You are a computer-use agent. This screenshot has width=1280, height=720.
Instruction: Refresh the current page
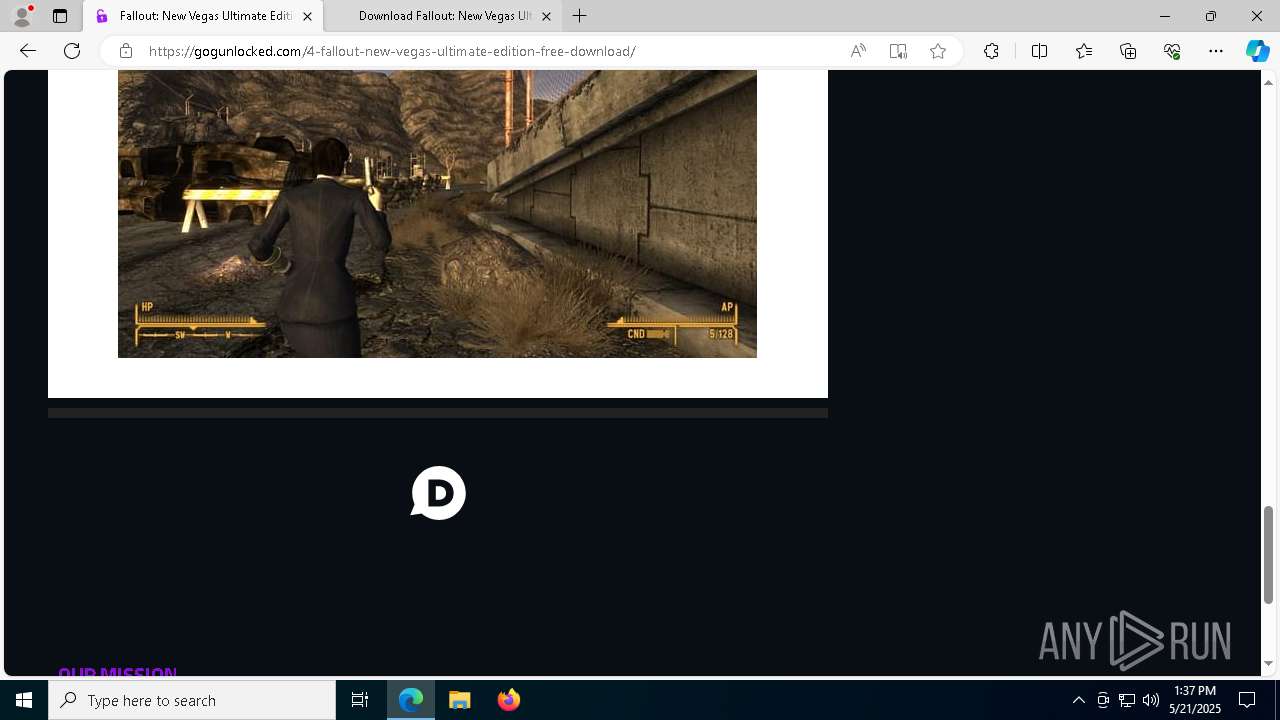[x=72, y=51]
